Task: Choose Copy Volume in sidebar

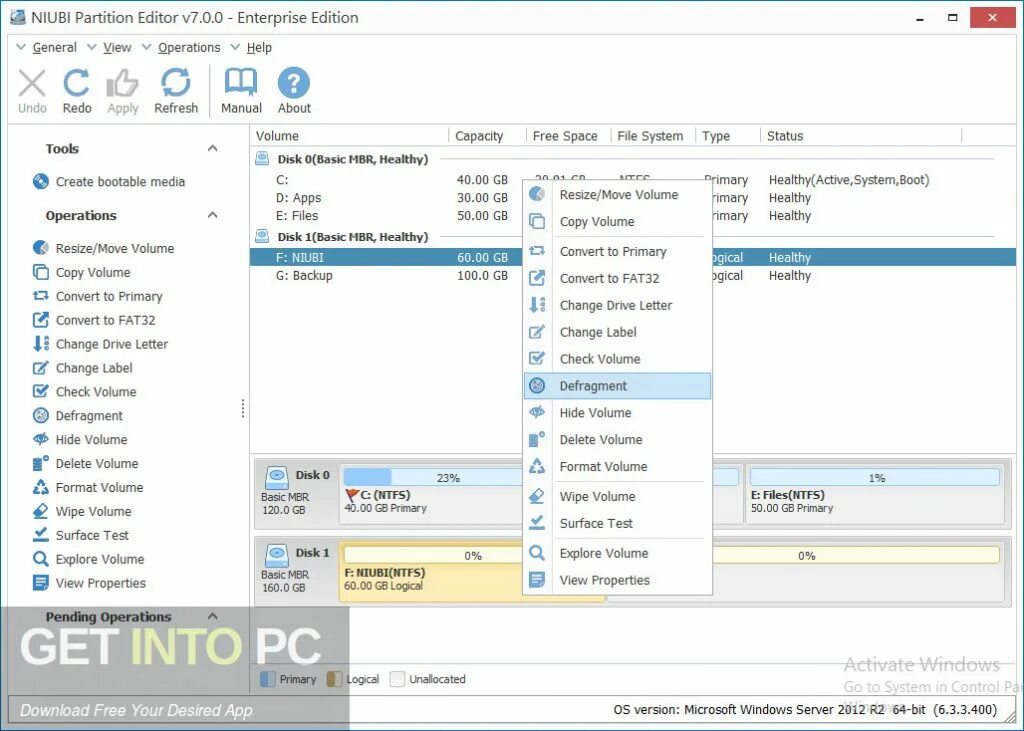Action: point(82,272)
